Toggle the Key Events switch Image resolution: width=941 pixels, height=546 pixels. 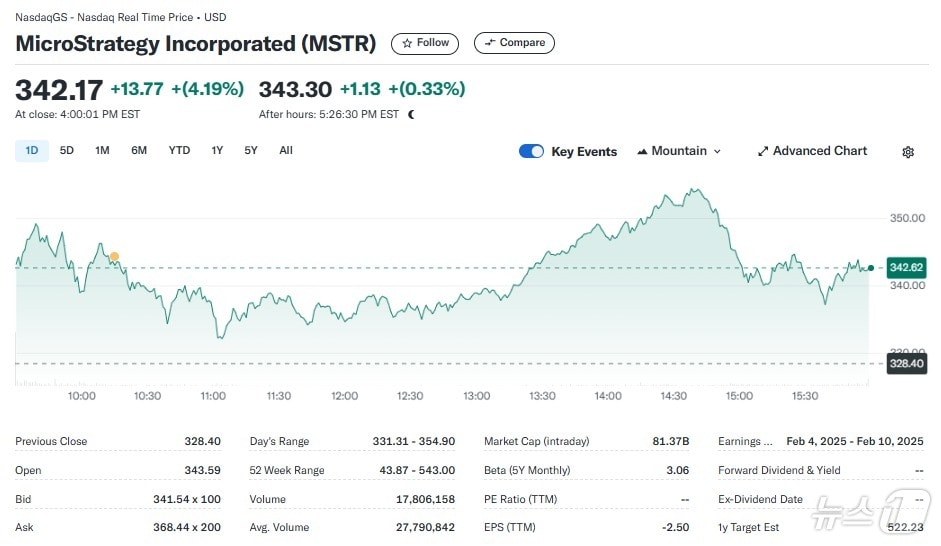coord(531,152)
